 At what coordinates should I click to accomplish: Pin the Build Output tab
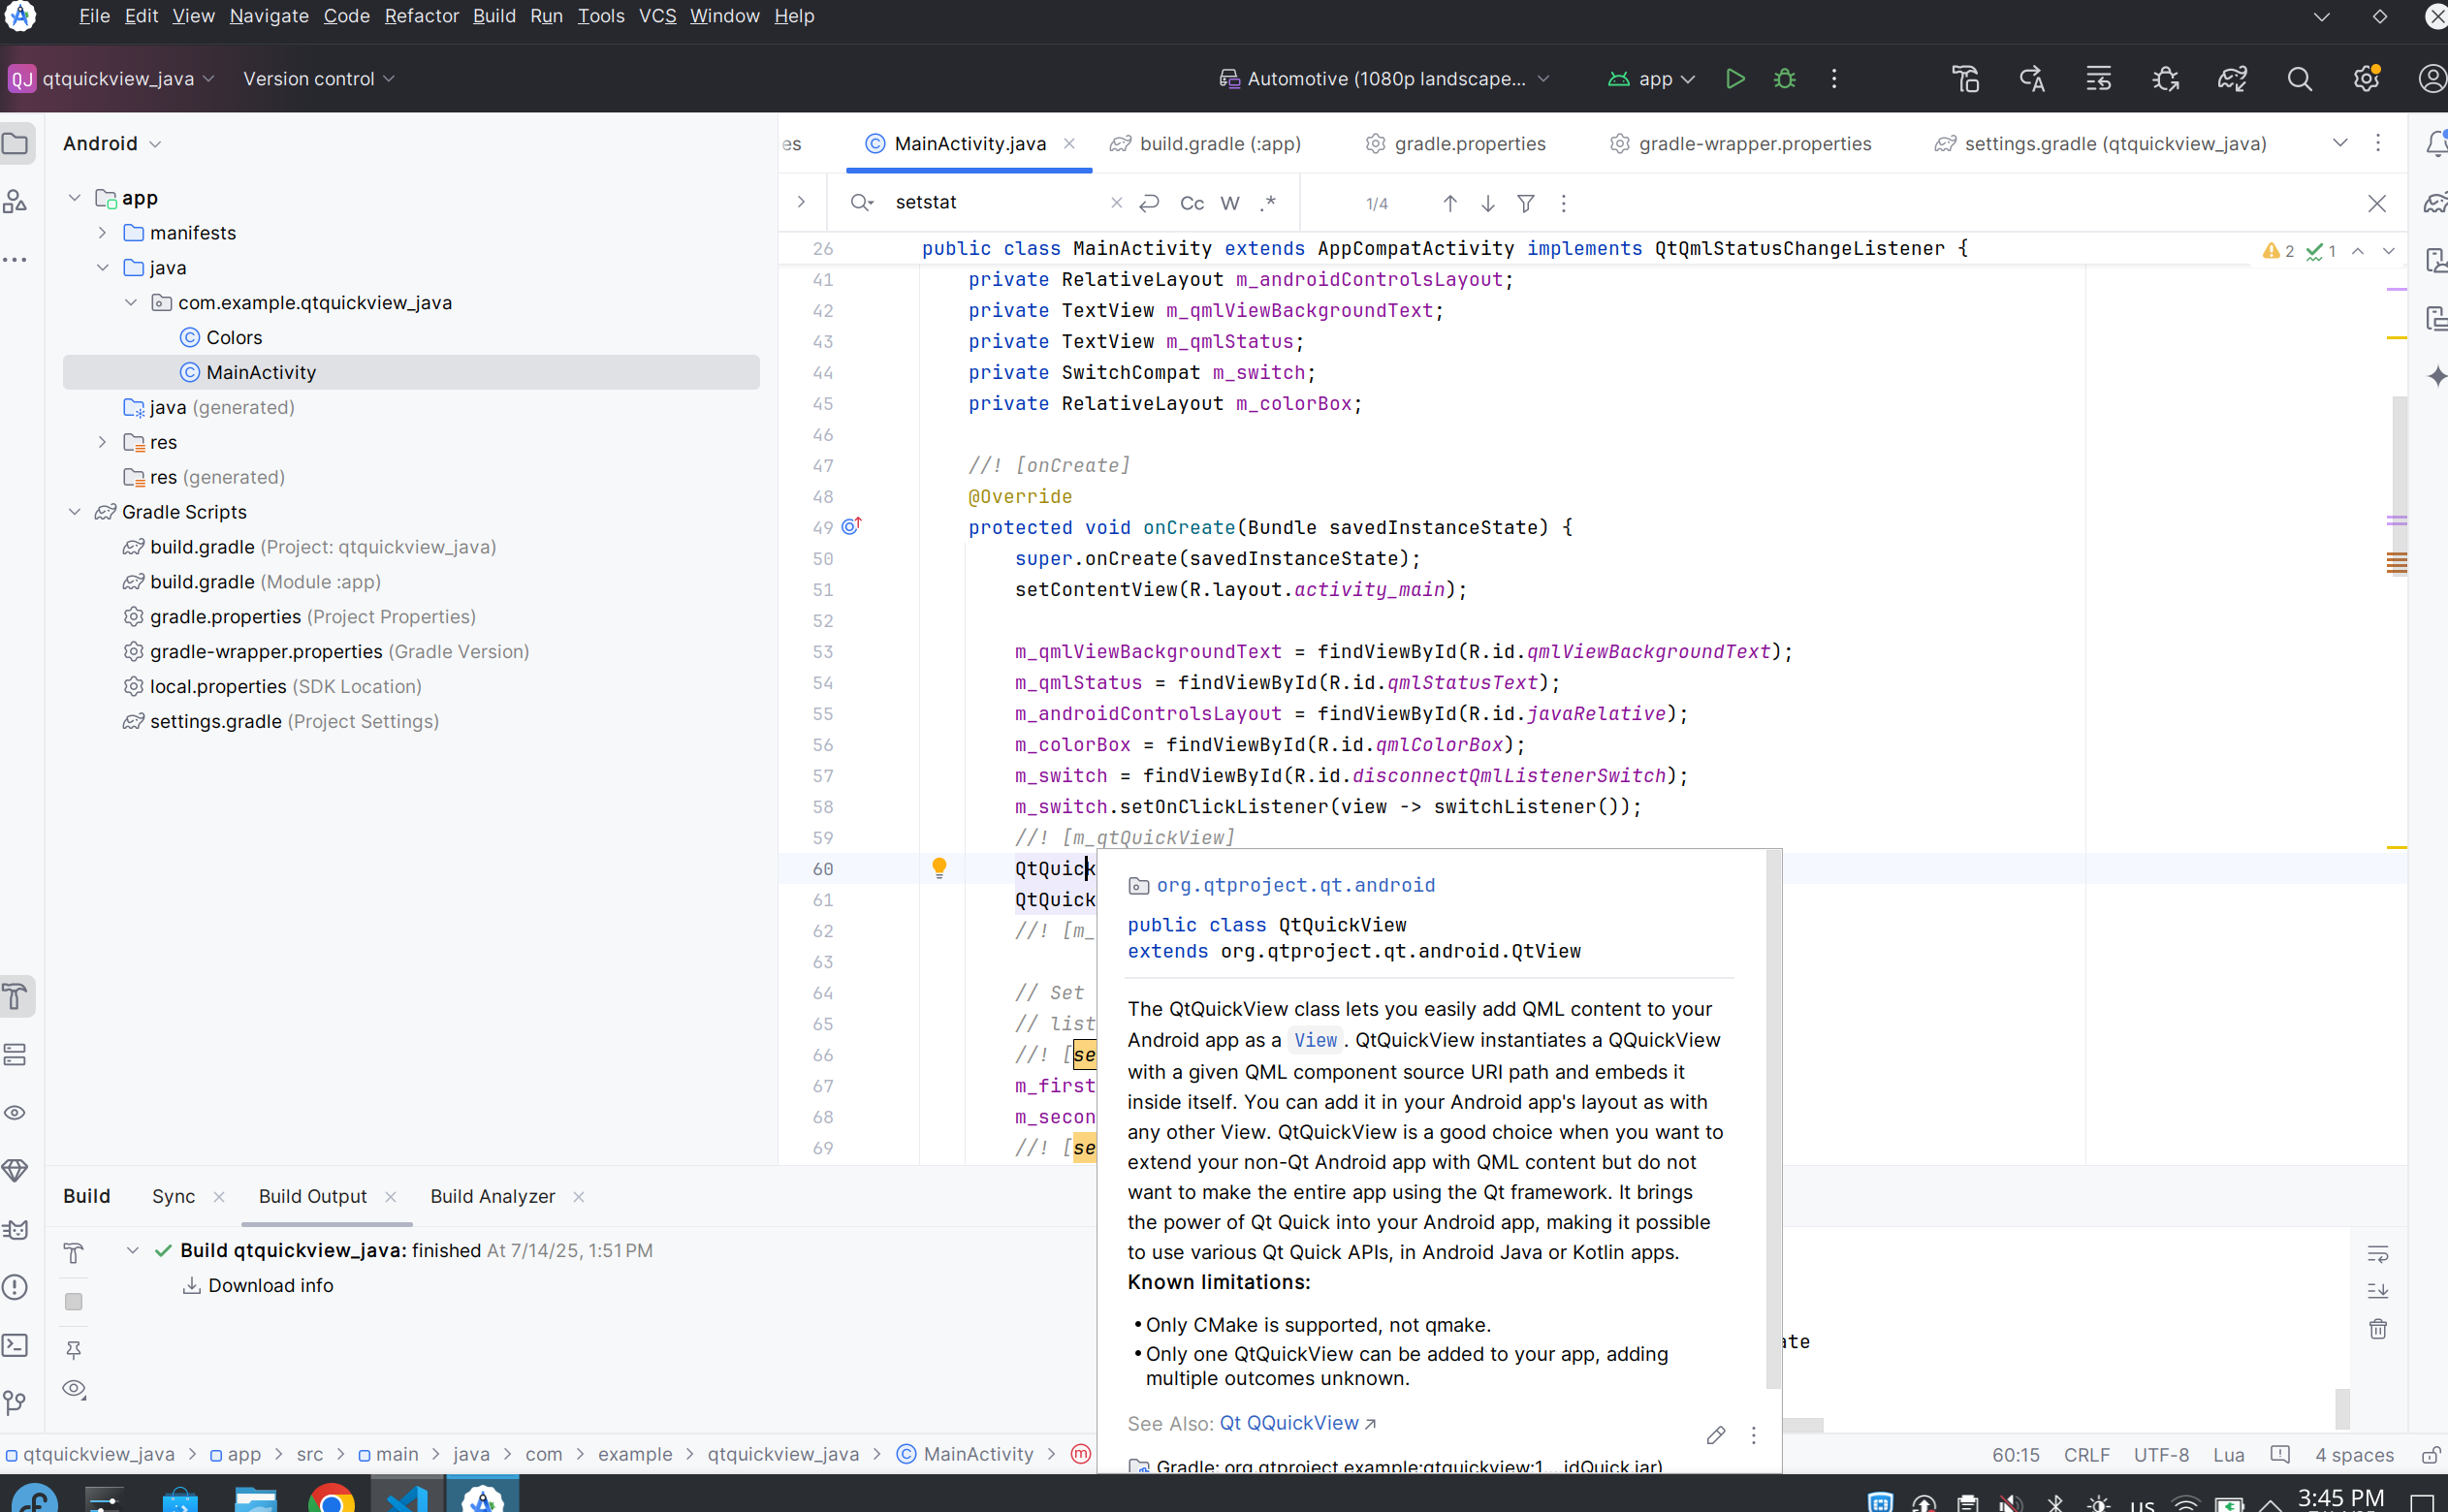coord(74,1350)
